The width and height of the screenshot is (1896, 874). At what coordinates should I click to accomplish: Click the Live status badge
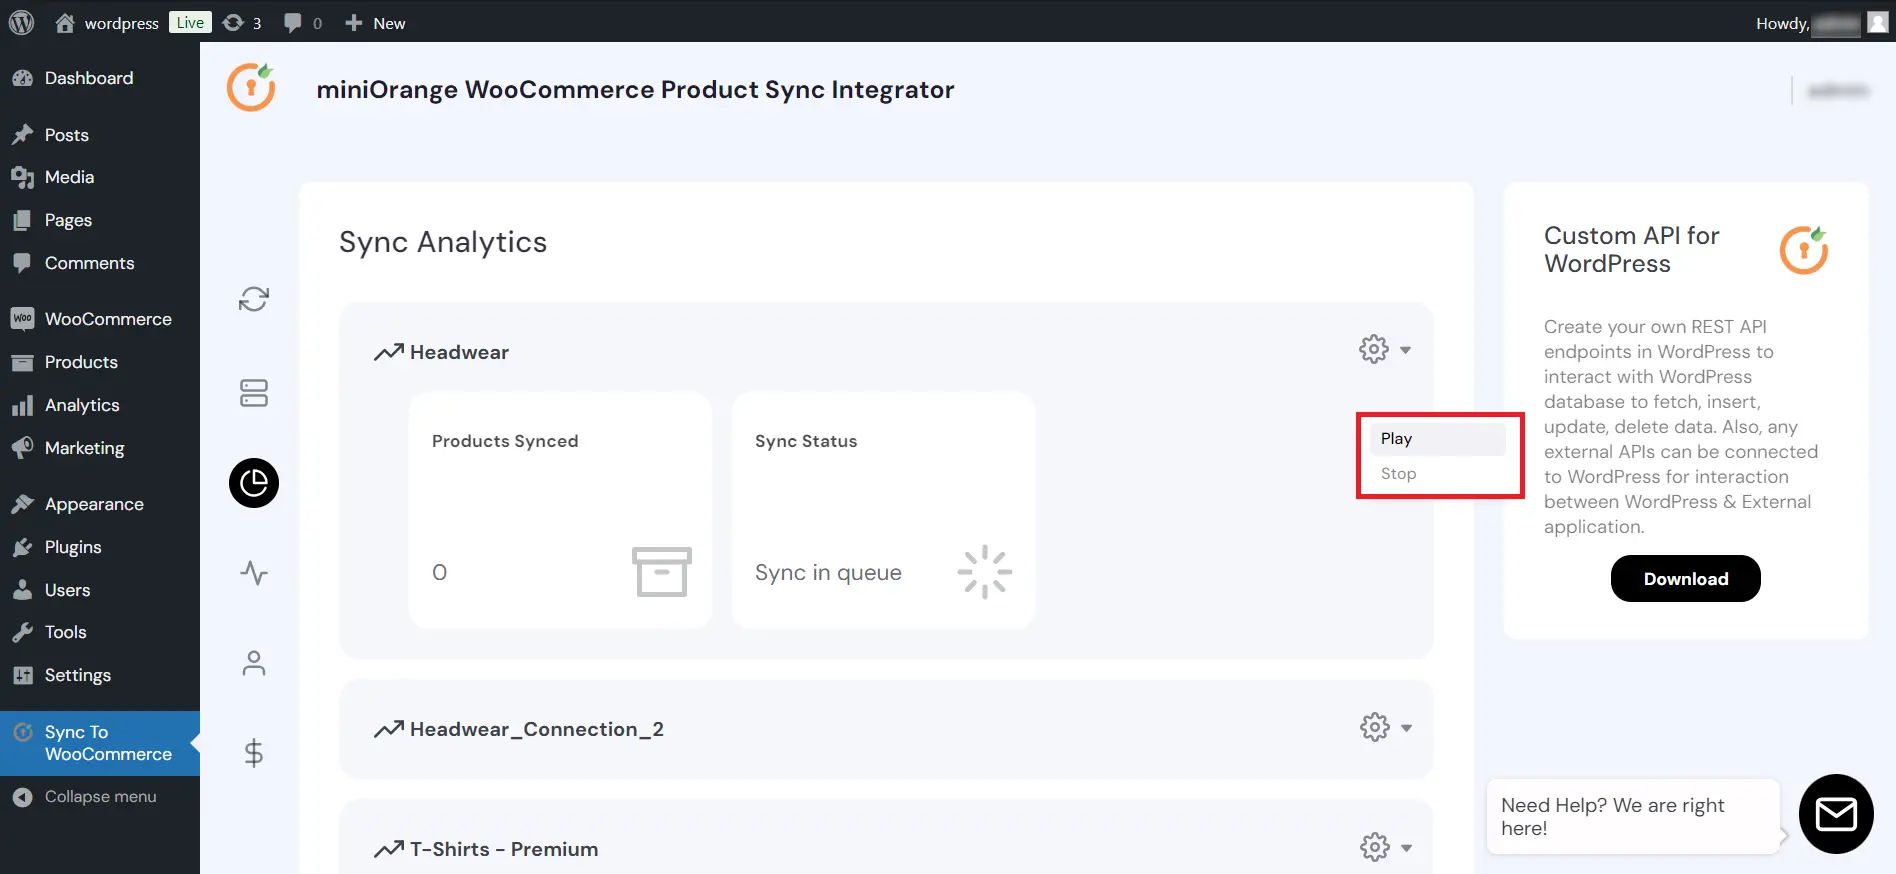(190, 22)
